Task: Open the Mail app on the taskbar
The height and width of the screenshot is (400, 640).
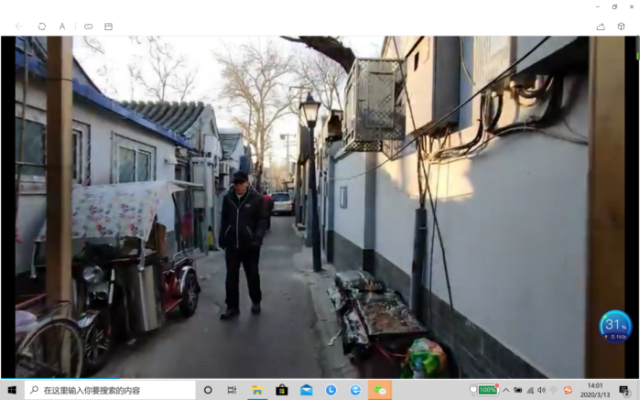Action: point(306,390)
